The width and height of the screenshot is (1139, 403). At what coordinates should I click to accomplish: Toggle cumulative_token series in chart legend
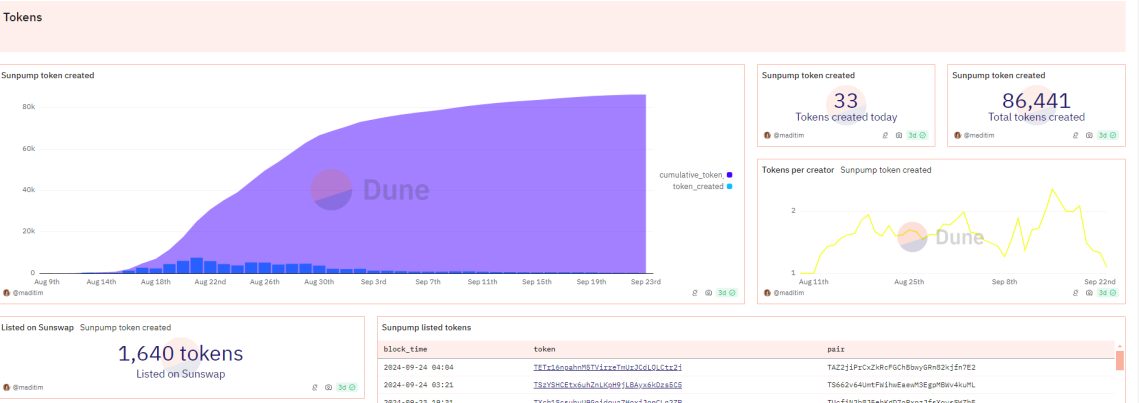tap(696, 175)
